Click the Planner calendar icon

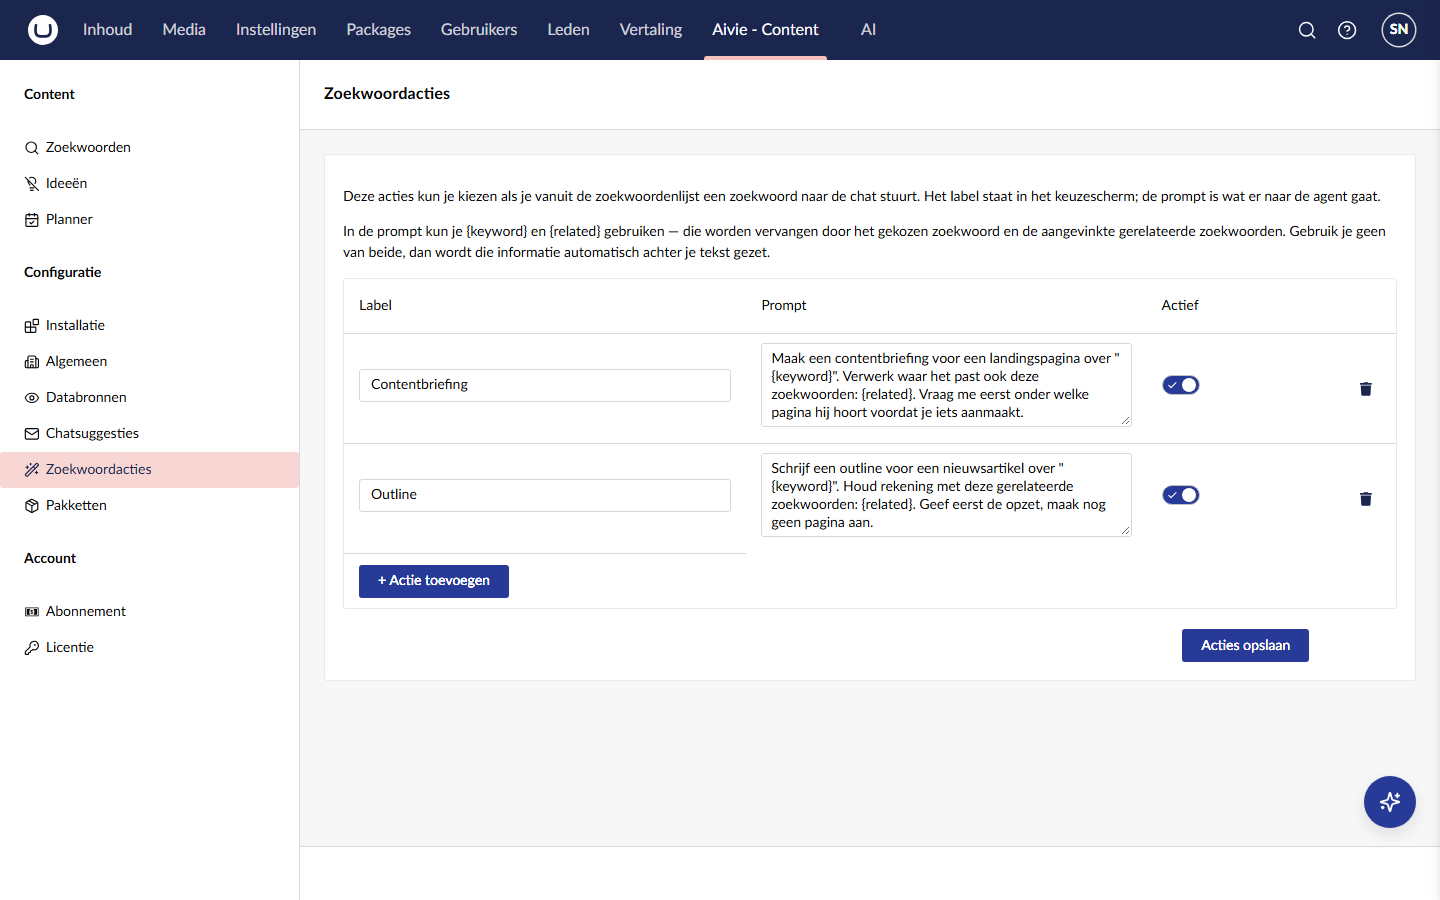[x=32, y=220]
